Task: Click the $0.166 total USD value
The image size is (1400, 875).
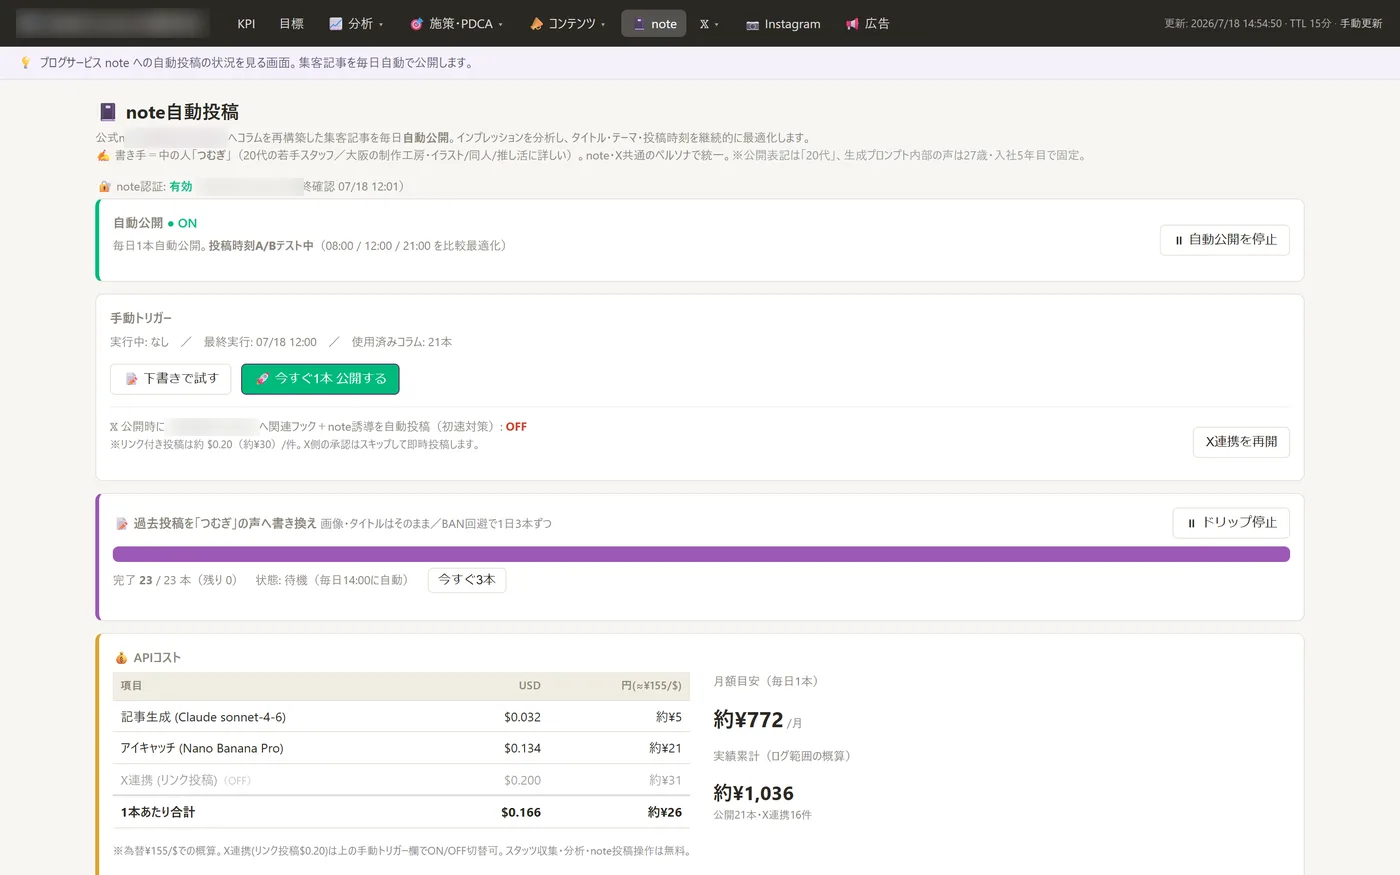Action: tap(521, 812)
